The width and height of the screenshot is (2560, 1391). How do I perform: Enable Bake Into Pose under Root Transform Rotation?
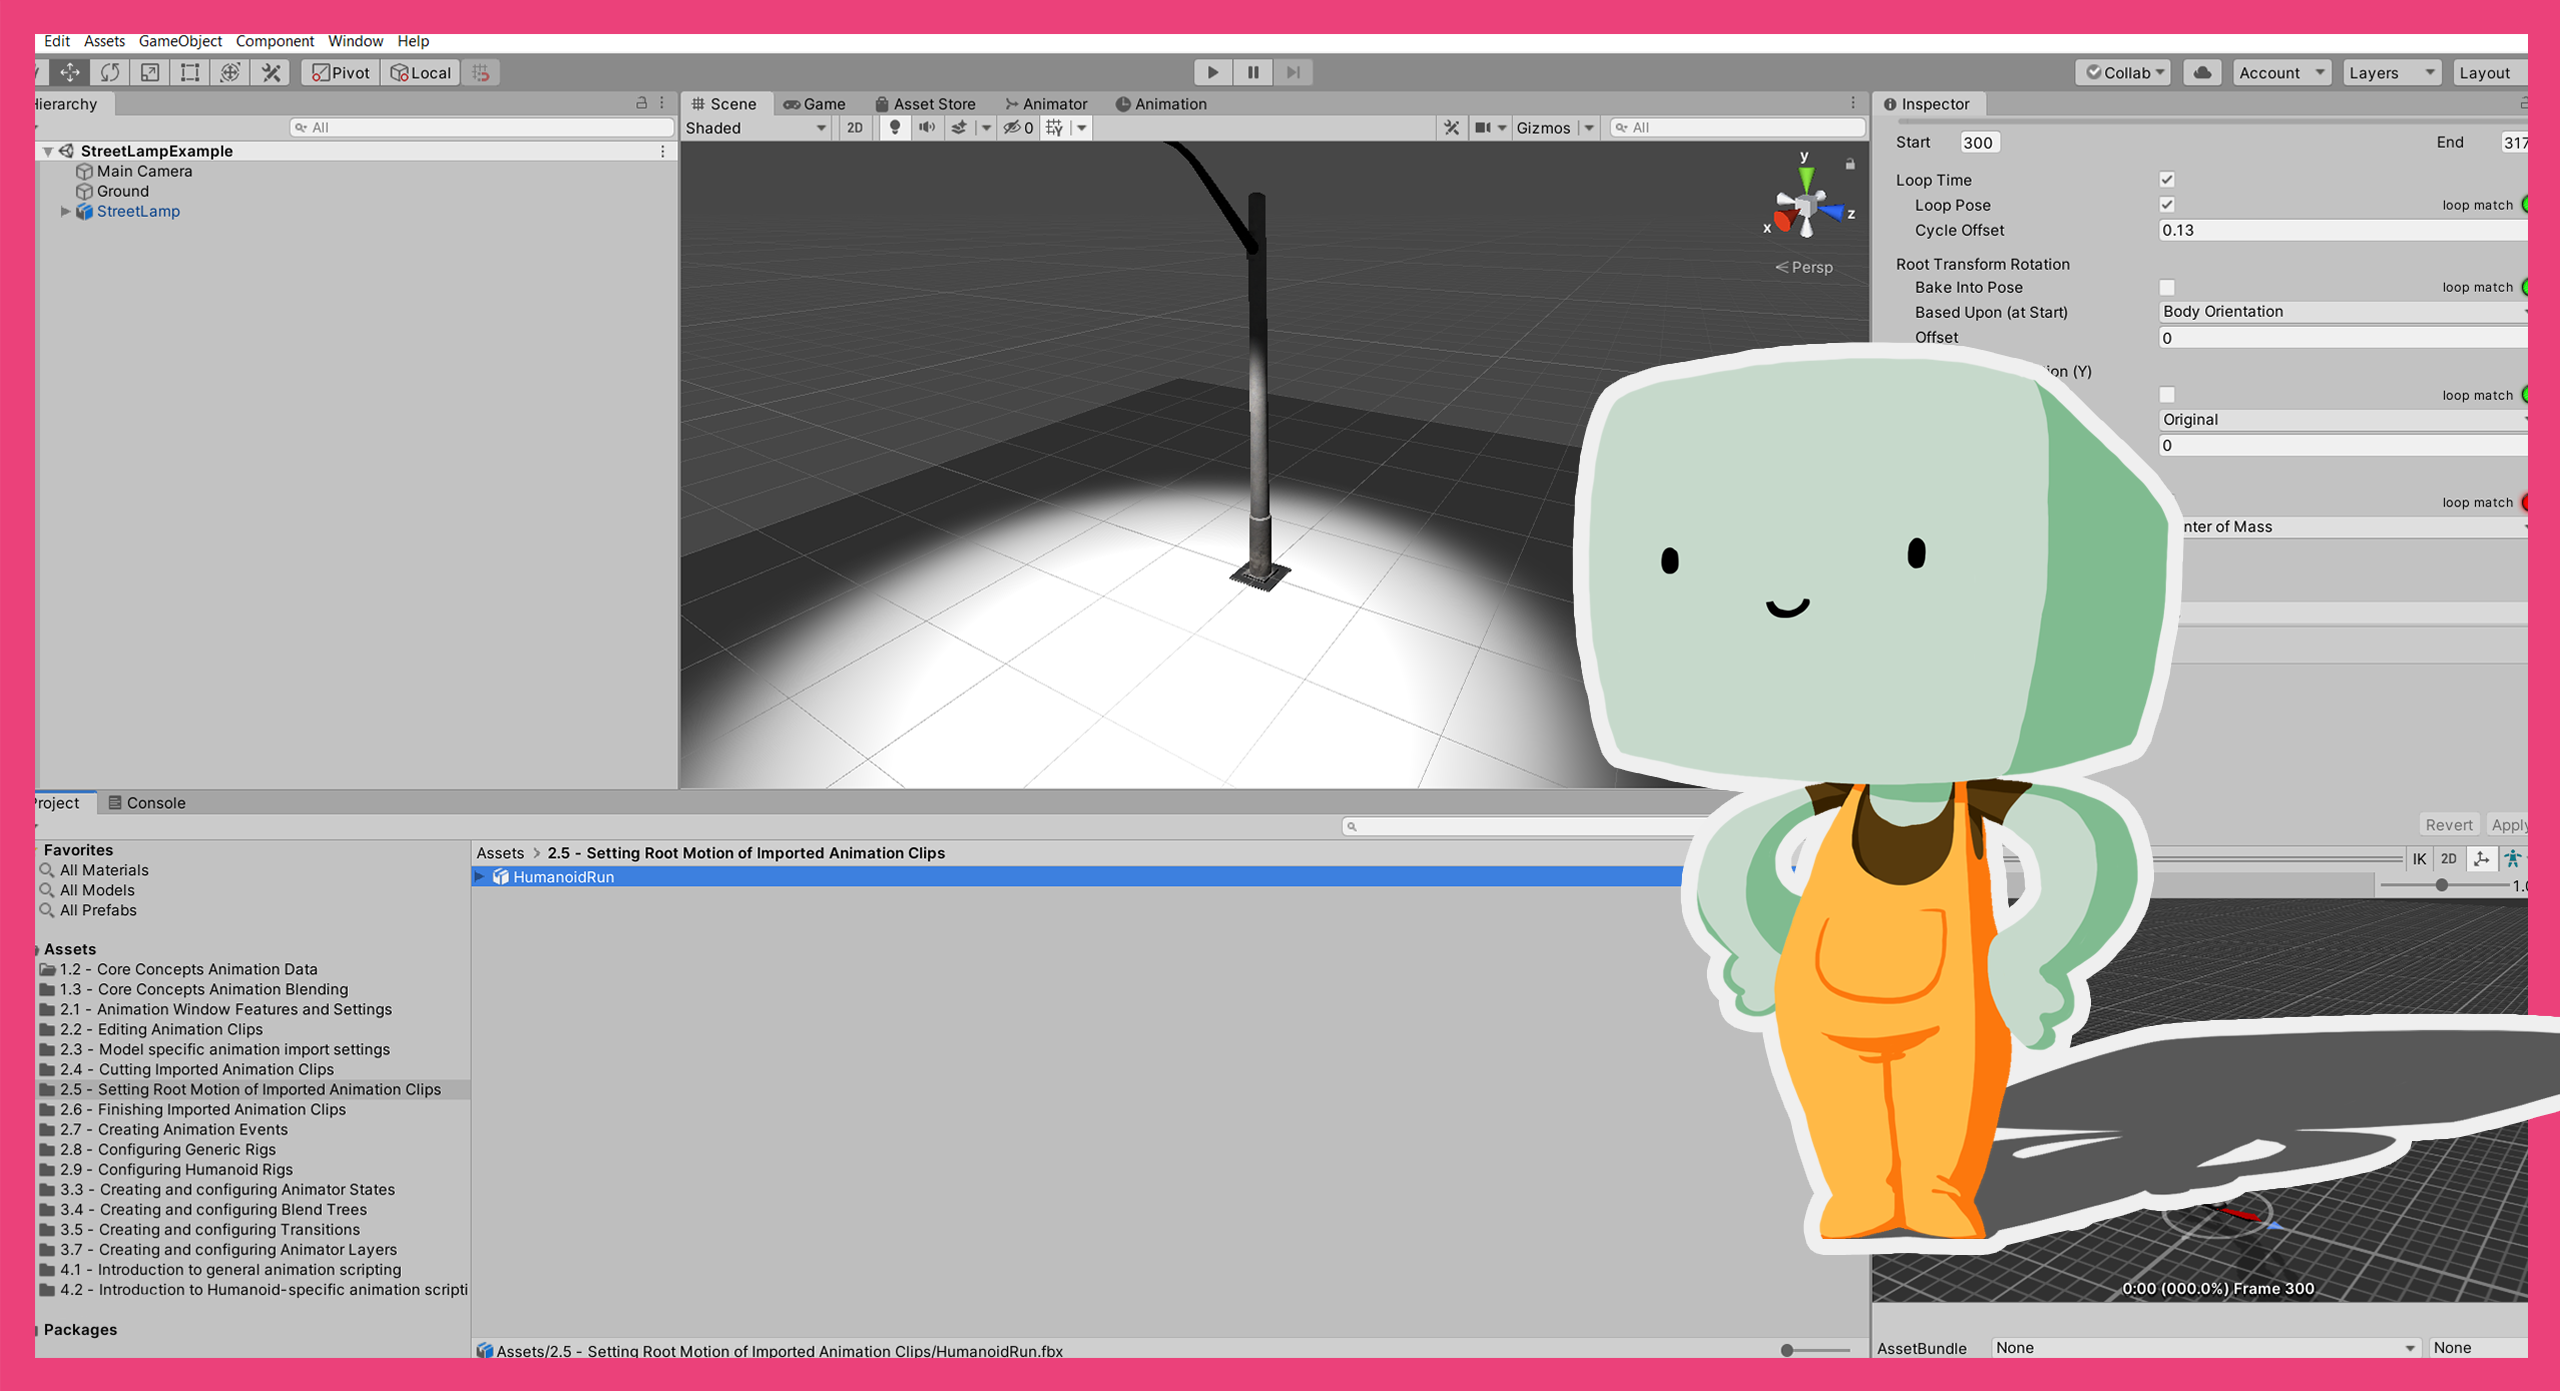[2166, 287]
